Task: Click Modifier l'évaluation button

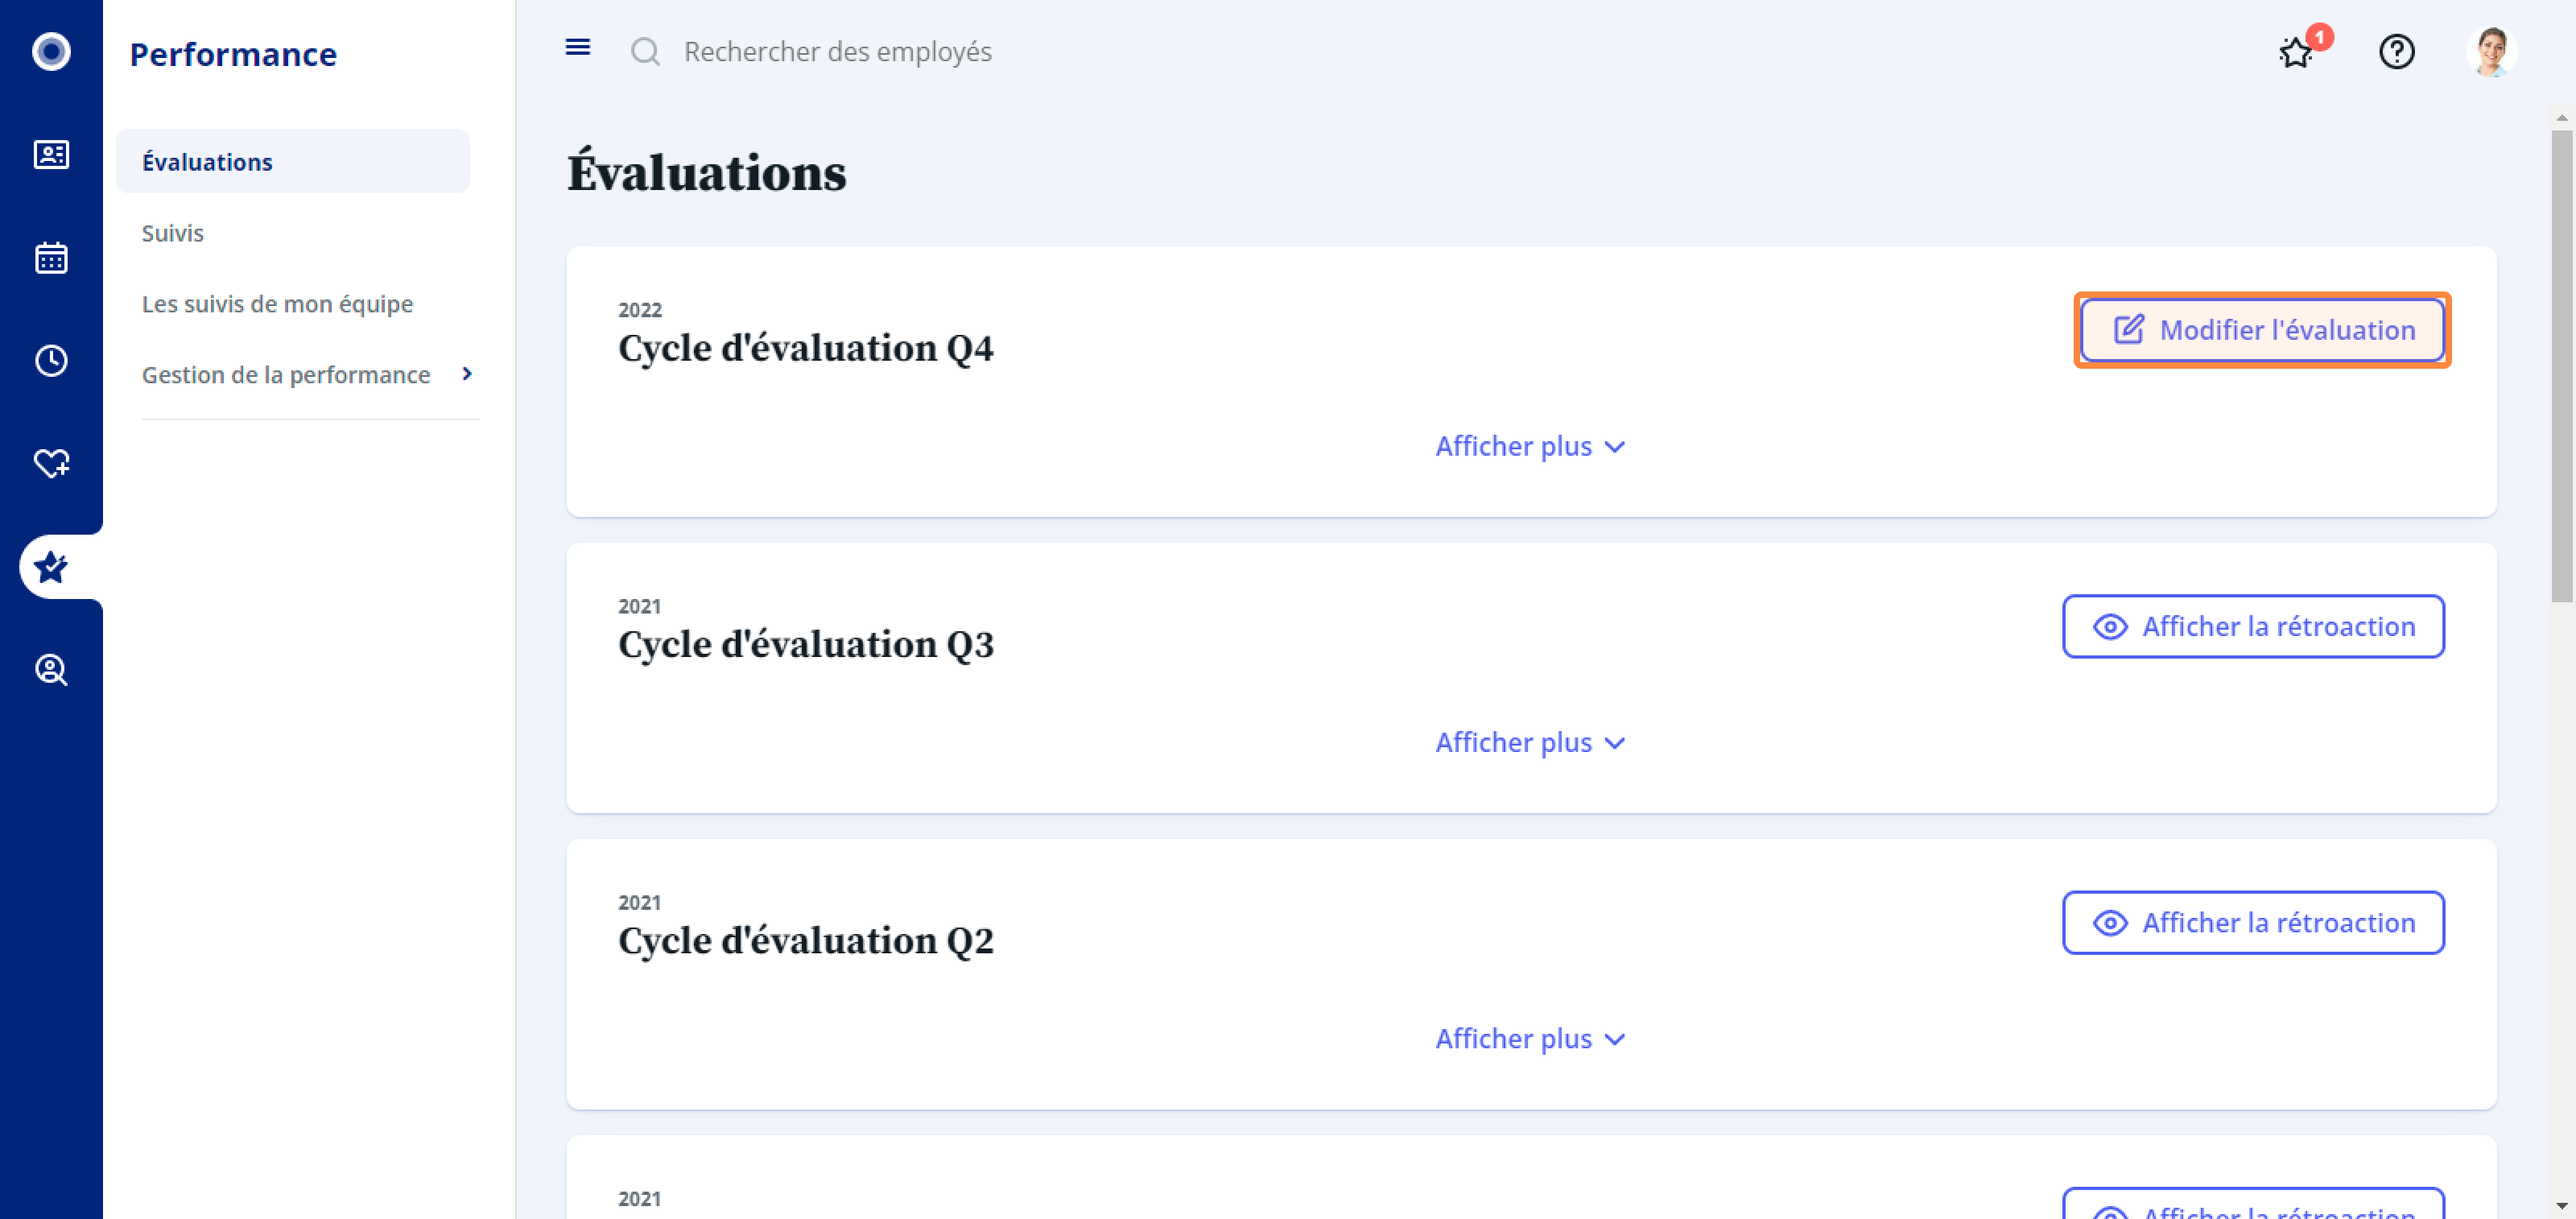Action: point(2262,330)
